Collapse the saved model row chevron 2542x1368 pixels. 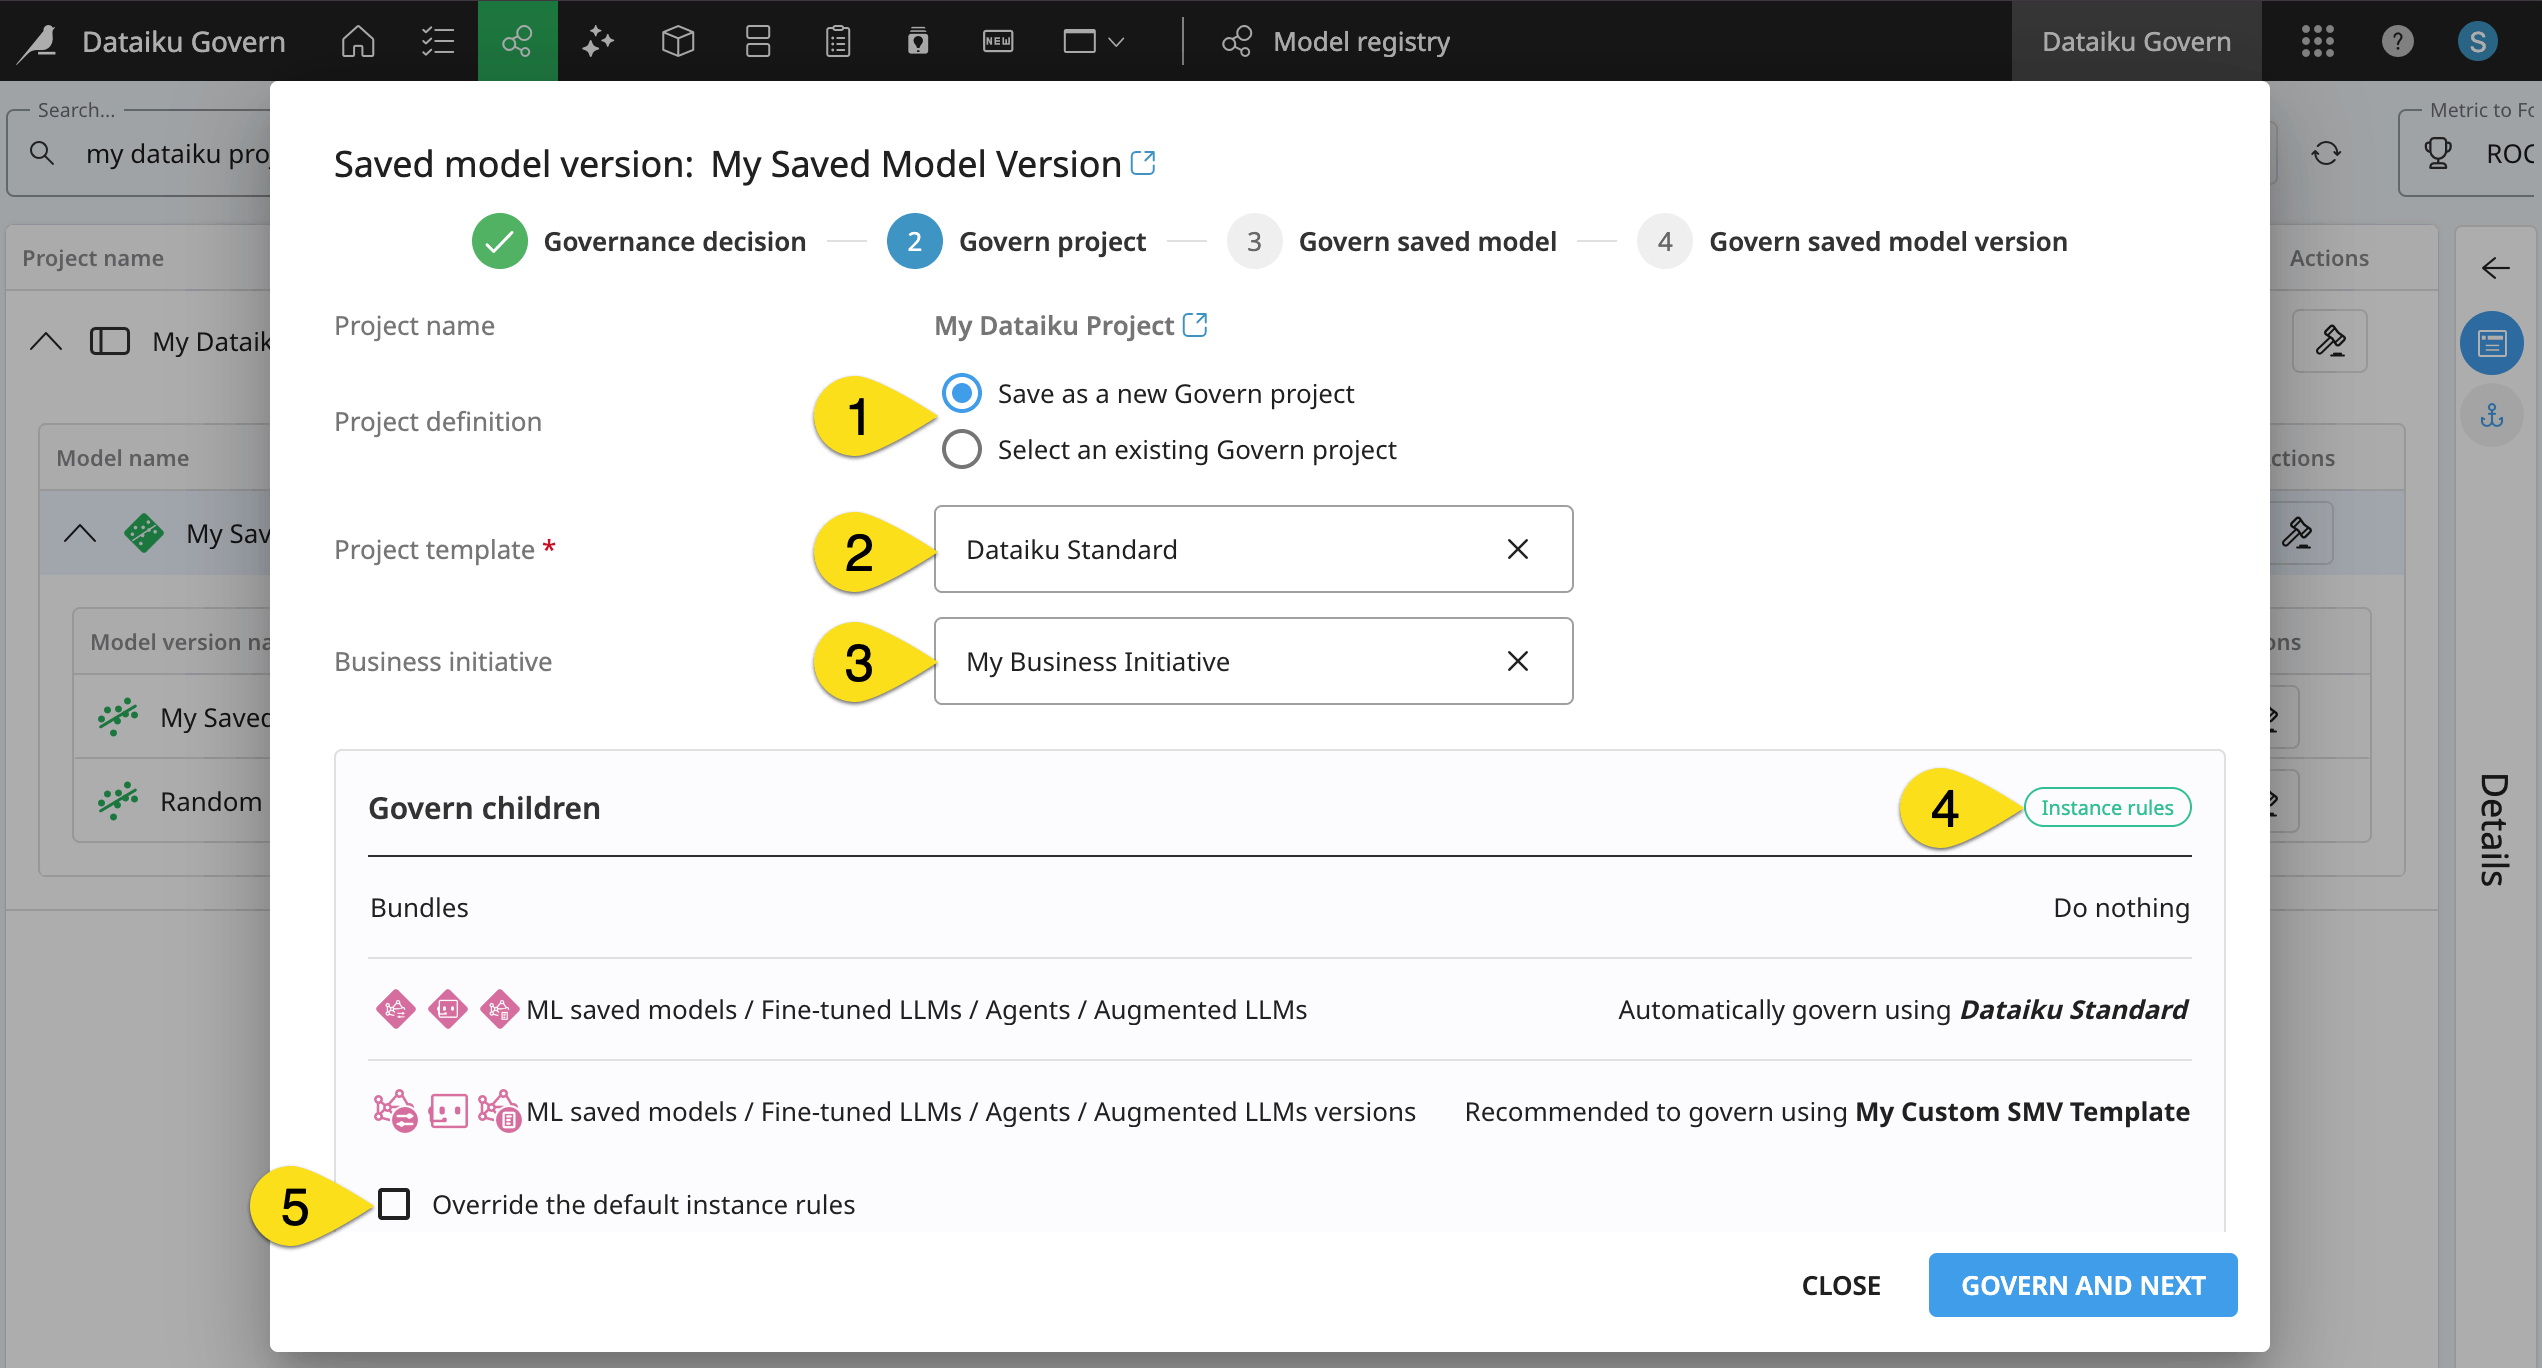pyautogui.click(x=80, y=532)
